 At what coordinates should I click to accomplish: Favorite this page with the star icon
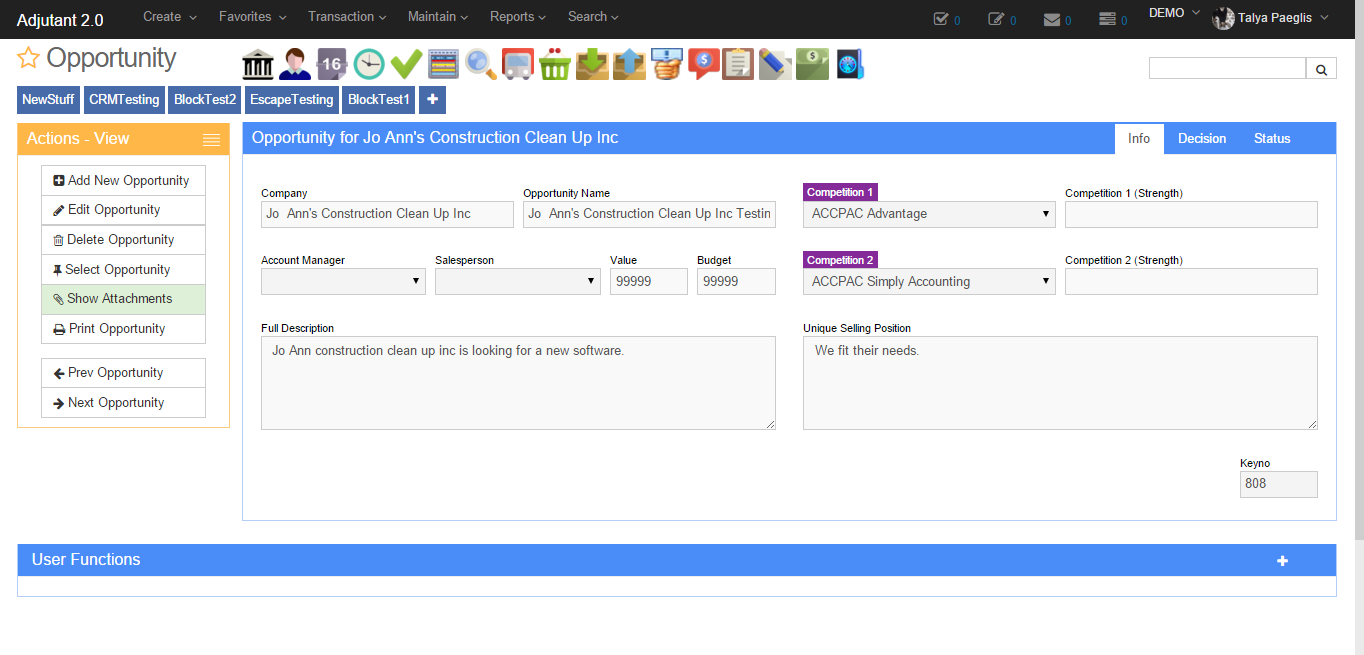(x=29, y=59)
